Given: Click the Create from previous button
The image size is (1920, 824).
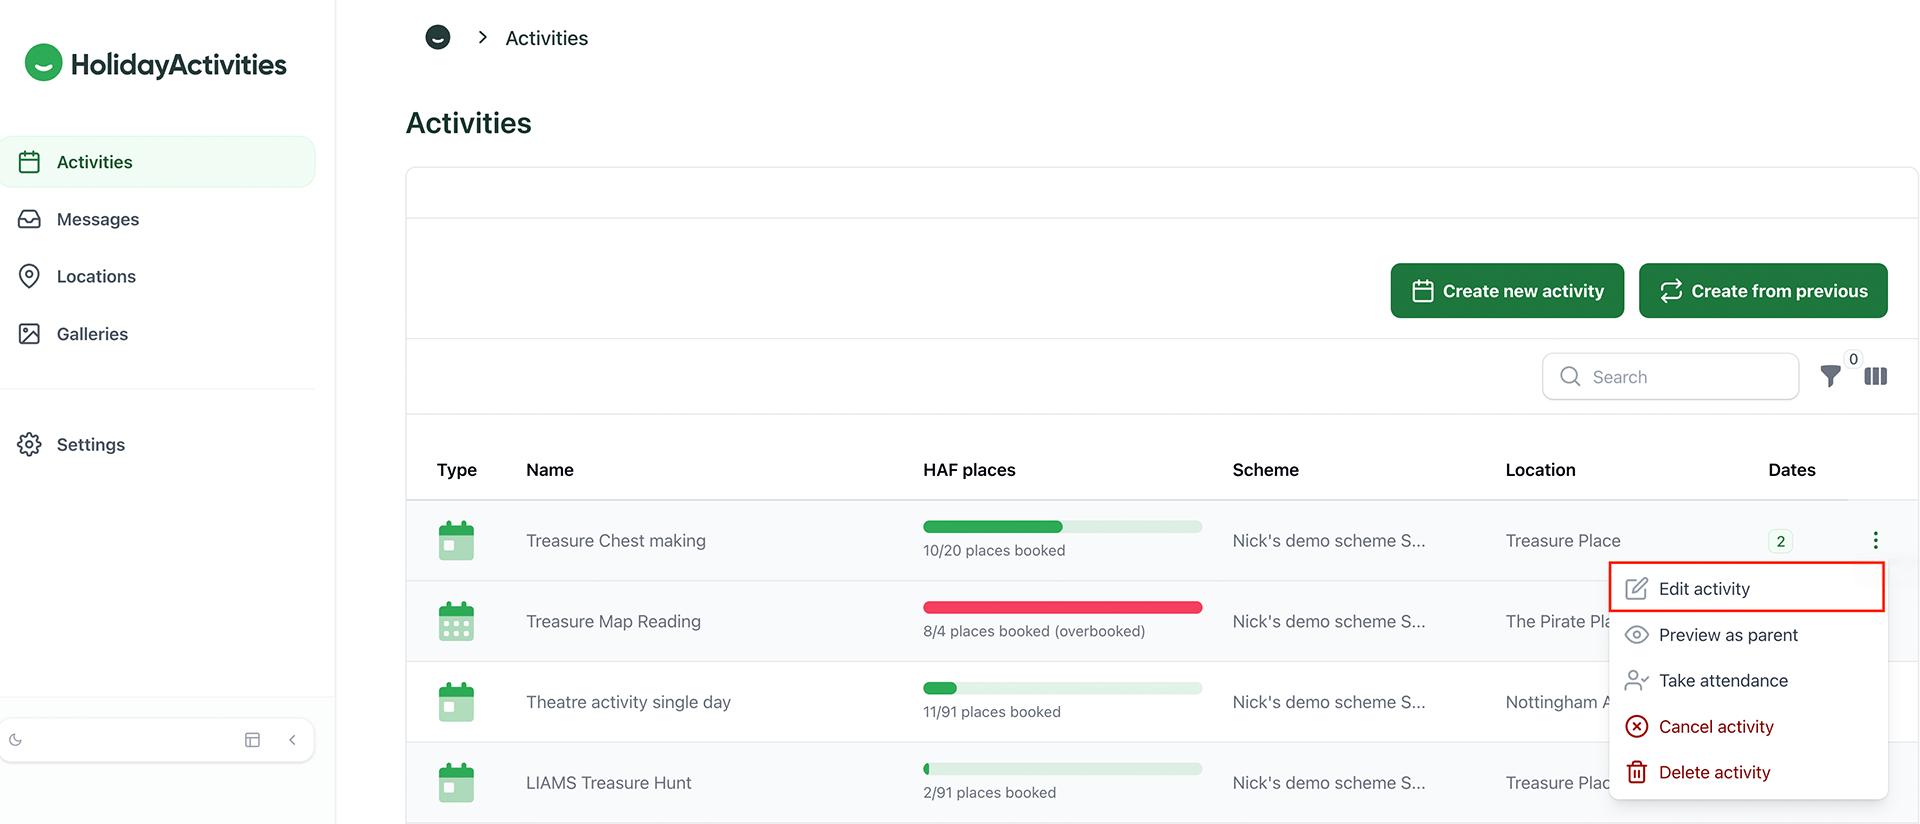Looking at the screenshot, I should (x=1763, y=291).
